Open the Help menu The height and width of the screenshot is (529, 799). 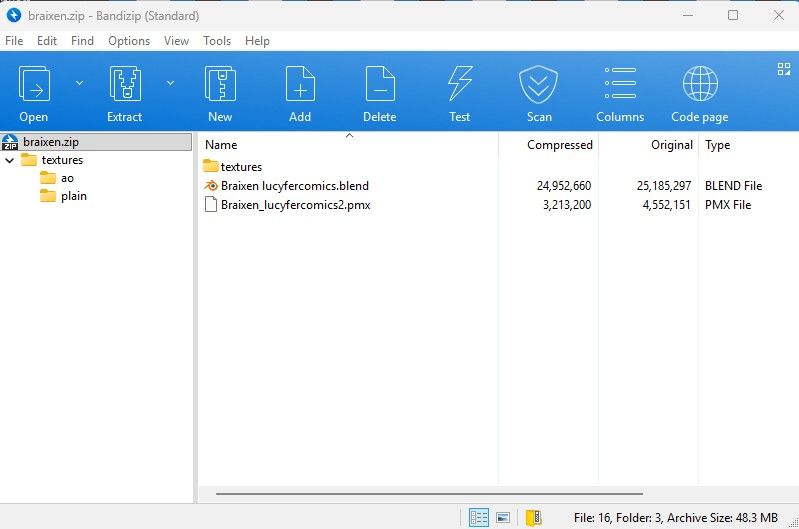pyautogui.click(x=257, y=41)
